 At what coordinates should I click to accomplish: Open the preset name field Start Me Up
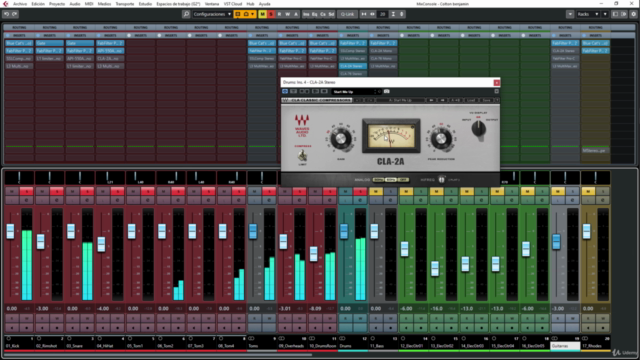(354, 92)
